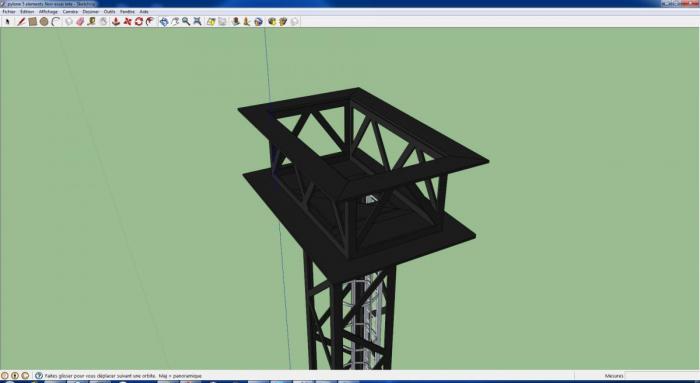700x383 pixels.
Task: Click the third round status bar icon
Action: point(25,376)
